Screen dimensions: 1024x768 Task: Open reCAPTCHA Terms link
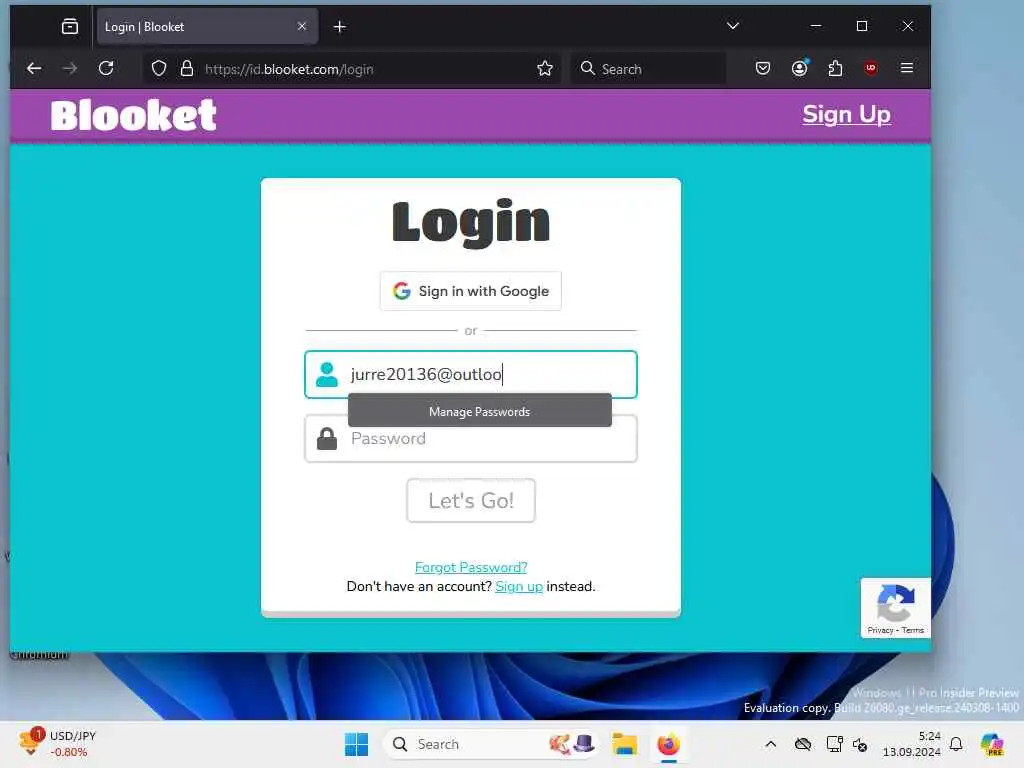(912, 630)
